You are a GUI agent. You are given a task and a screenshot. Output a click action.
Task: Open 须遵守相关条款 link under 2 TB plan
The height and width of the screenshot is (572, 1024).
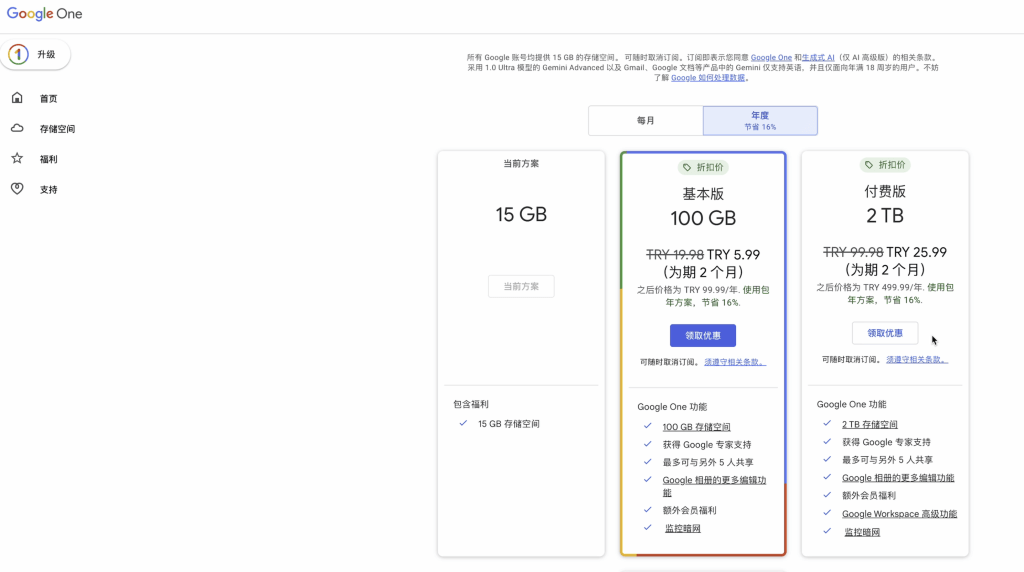(x=916, y=359)
